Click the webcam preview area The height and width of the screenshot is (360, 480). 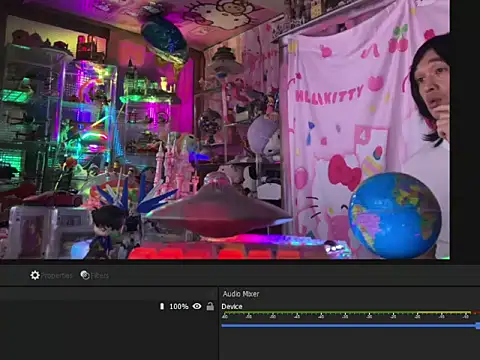tap(225, 129)
